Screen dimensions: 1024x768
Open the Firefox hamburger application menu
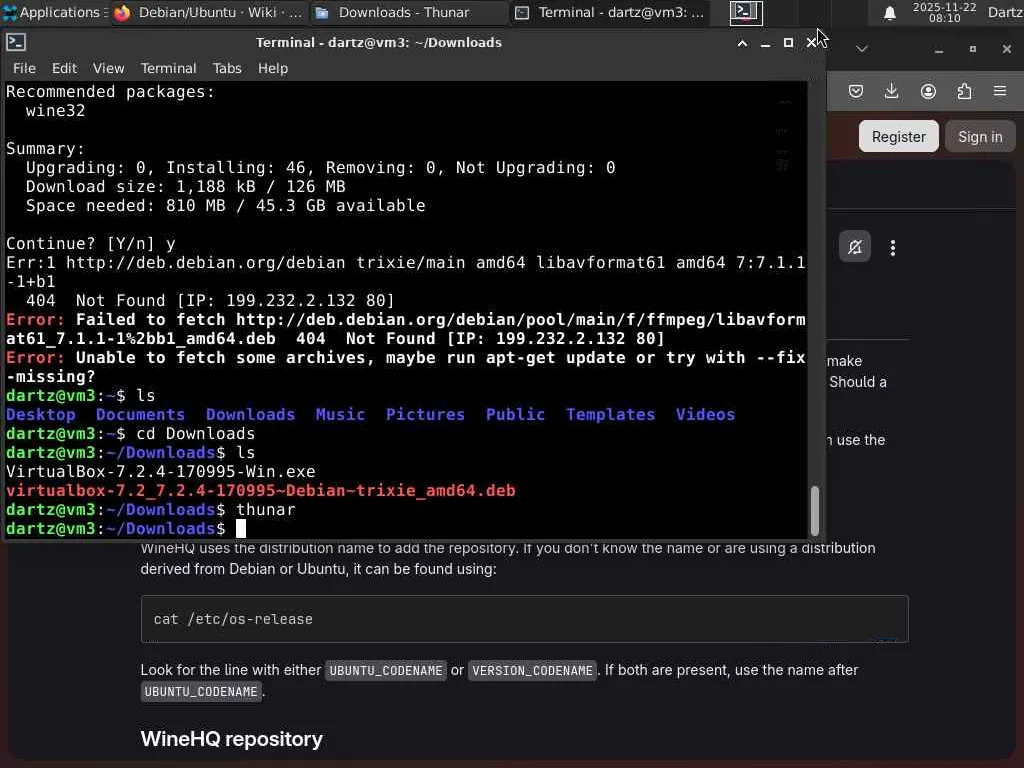click(x=1000, y=91)
